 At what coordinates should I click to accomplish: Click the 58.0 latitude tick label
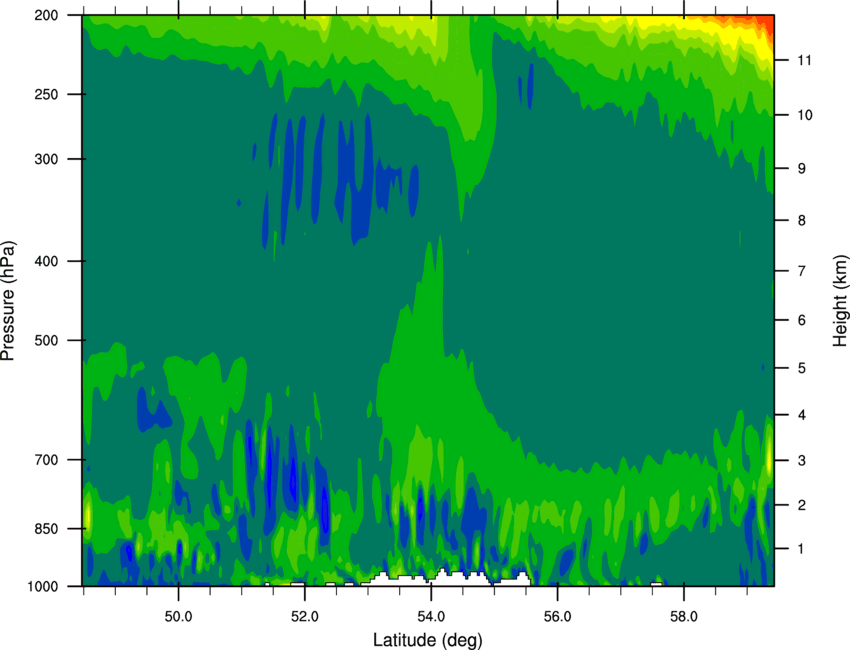pos(684,617)
